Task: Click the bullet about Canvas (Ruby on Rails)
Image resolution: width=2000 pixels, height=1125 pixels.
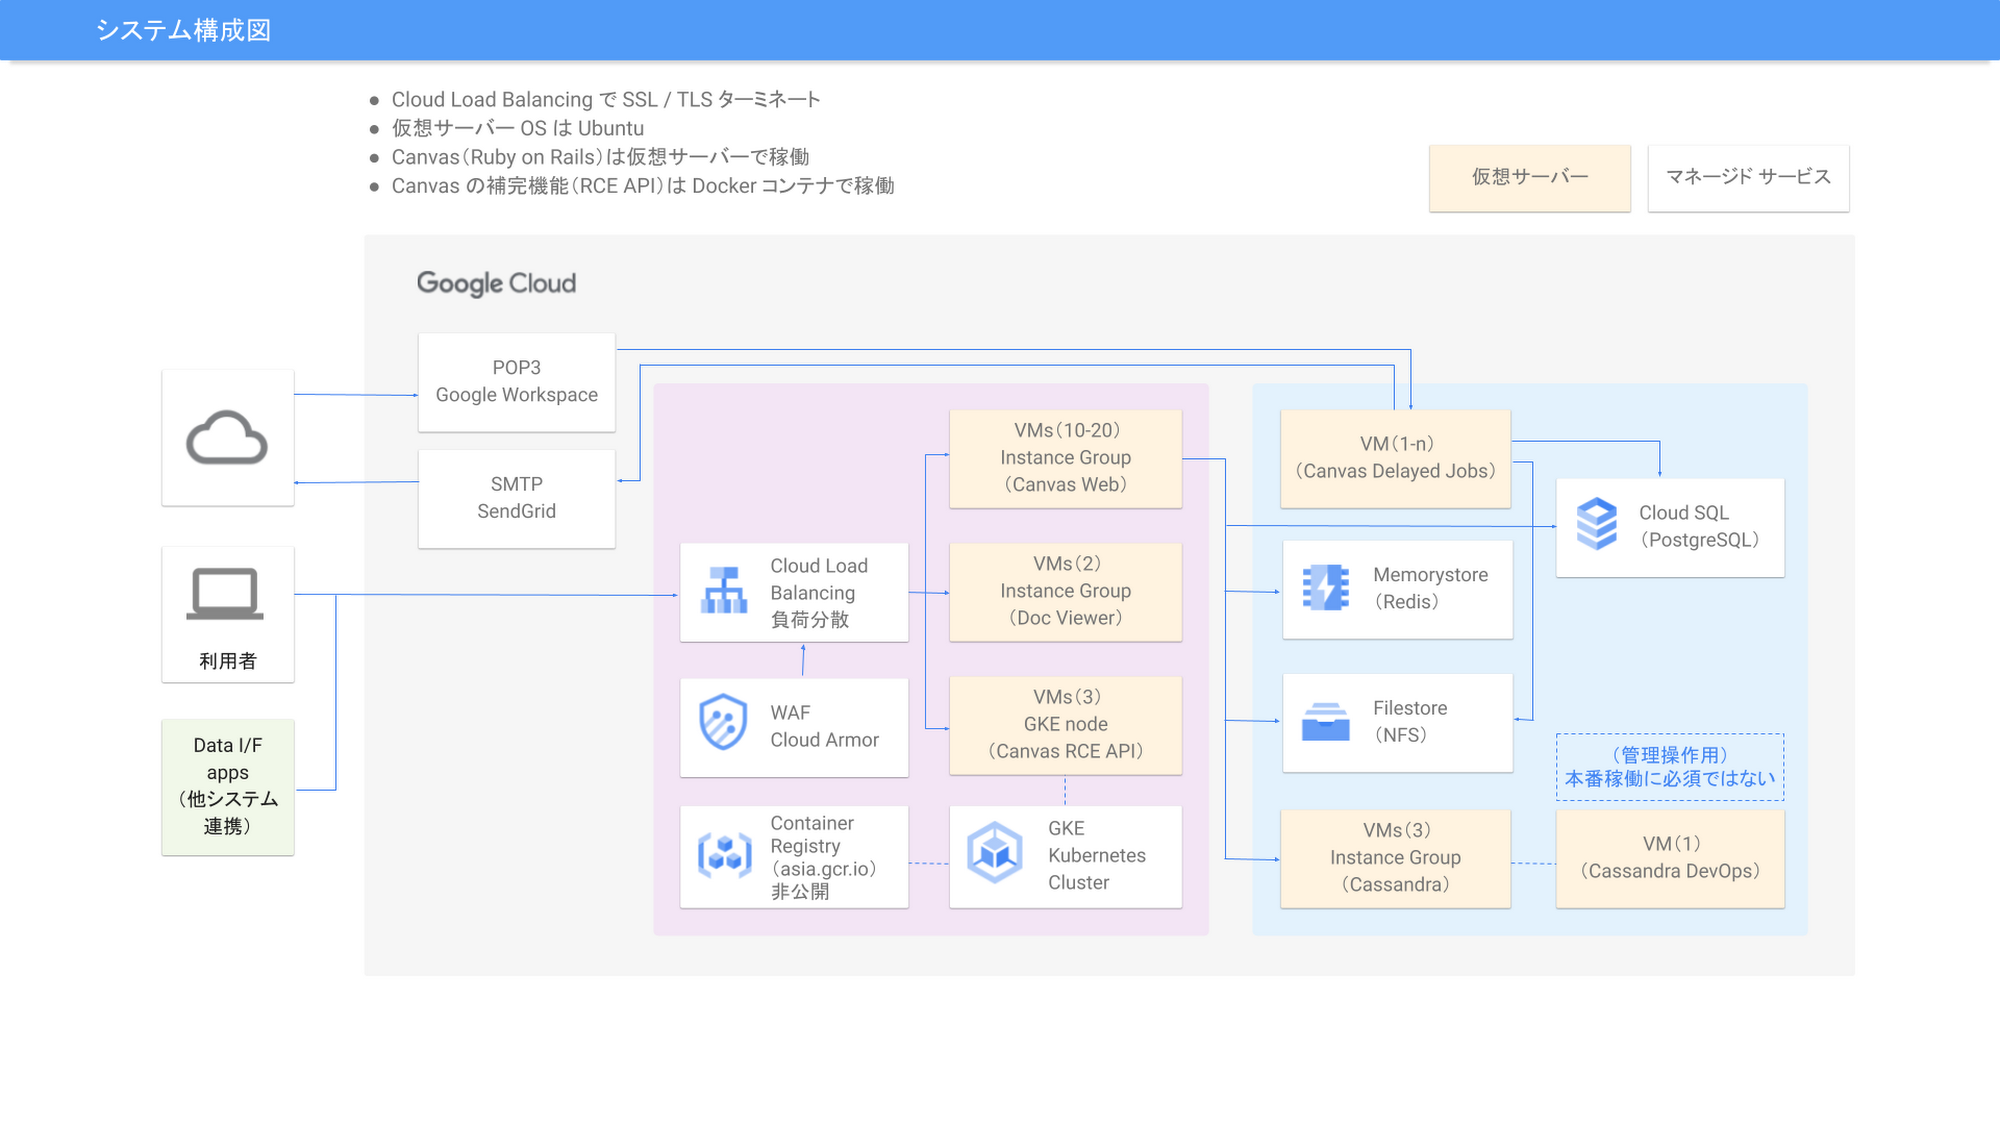Action: pos(600,158)
